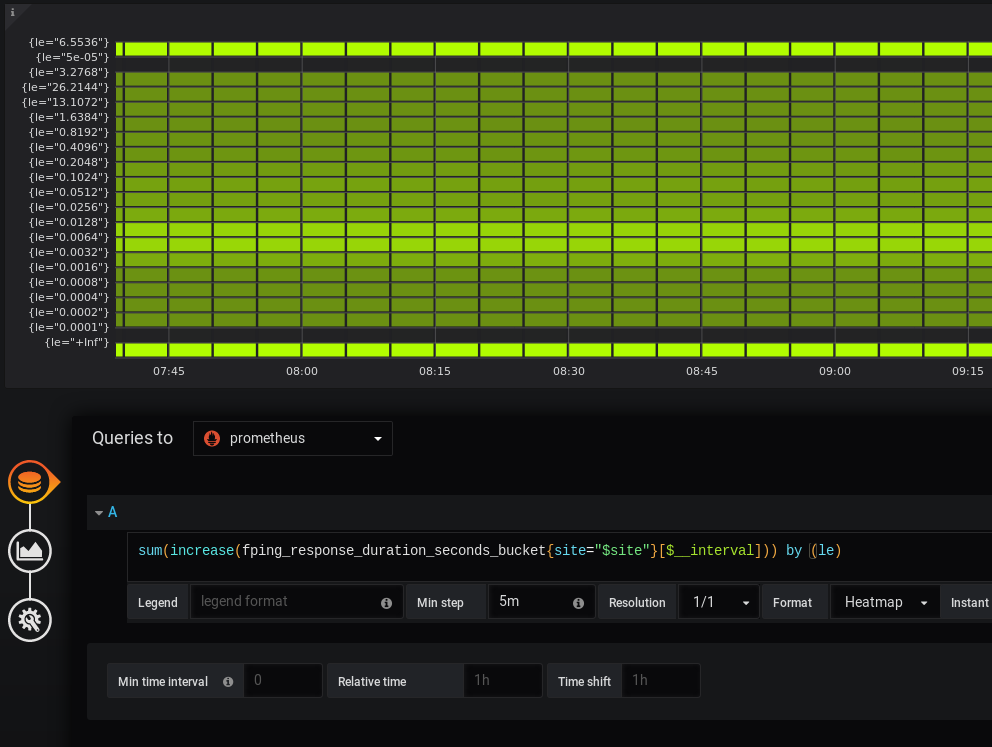Screen dimensions: 992x747
Task: Click the le="0.0064" series label
Action: click(x=69, y=237)
